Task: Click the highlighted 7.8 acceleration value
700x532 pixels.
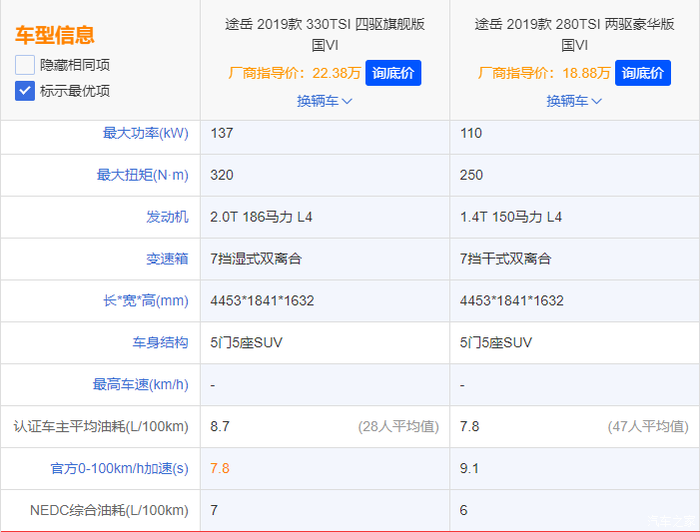Action: [220, 469]
